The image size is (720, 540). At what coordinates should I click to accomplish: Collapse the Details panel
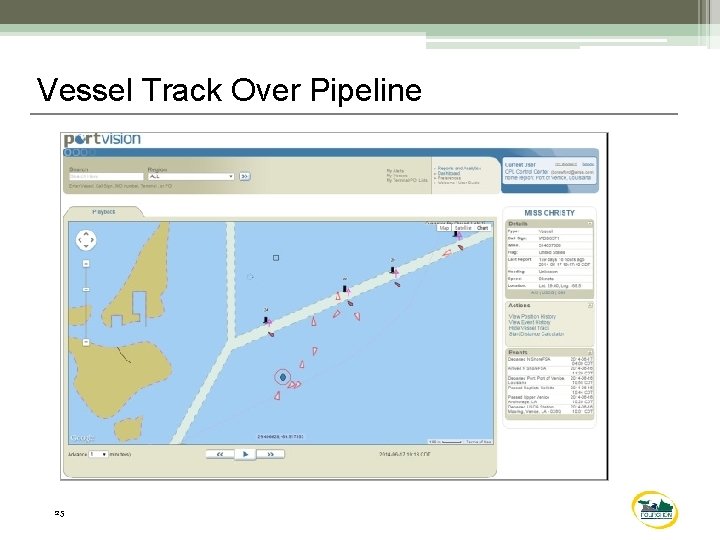[x=590, y=224]
